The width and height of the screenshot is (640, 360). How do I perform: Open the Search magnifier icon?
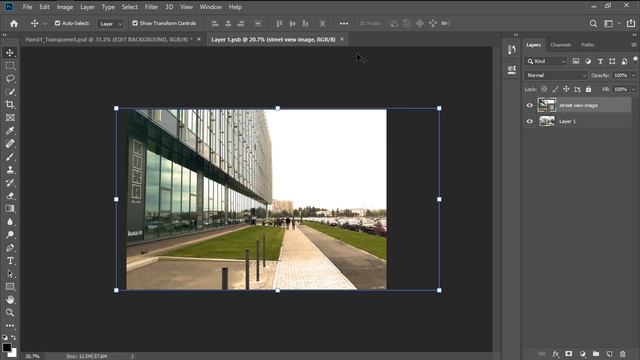click(593, 24)
